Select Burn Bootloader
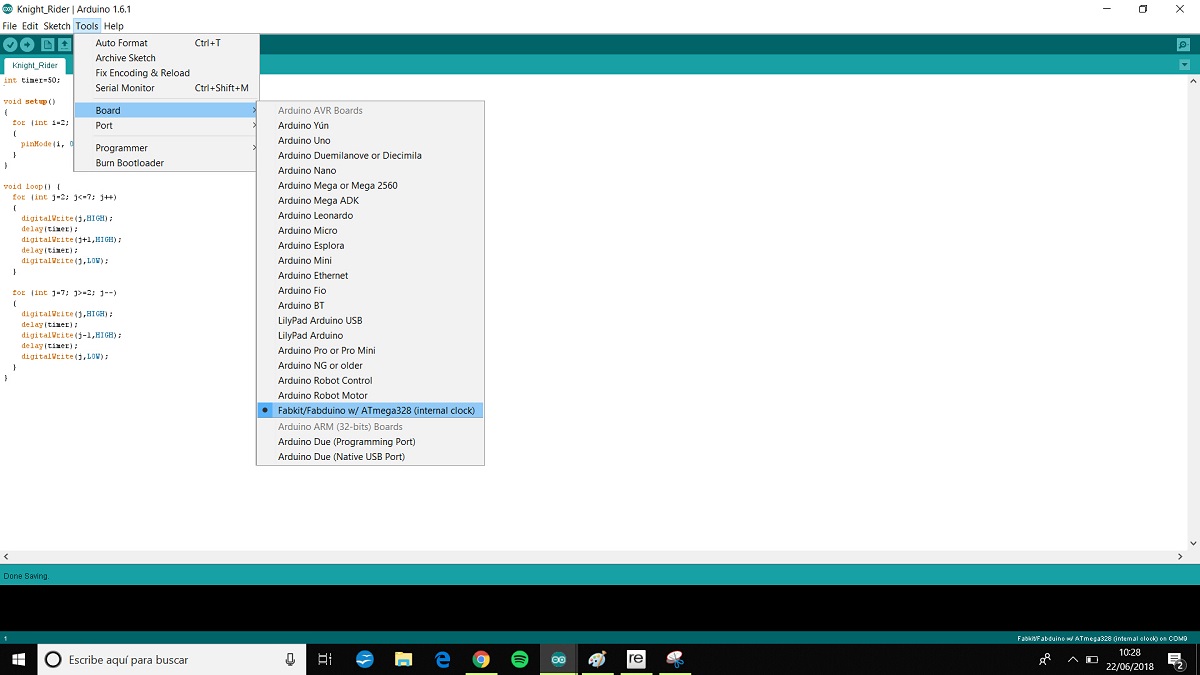The height and width of the screenshot is (675, 1200). [166, 163]
